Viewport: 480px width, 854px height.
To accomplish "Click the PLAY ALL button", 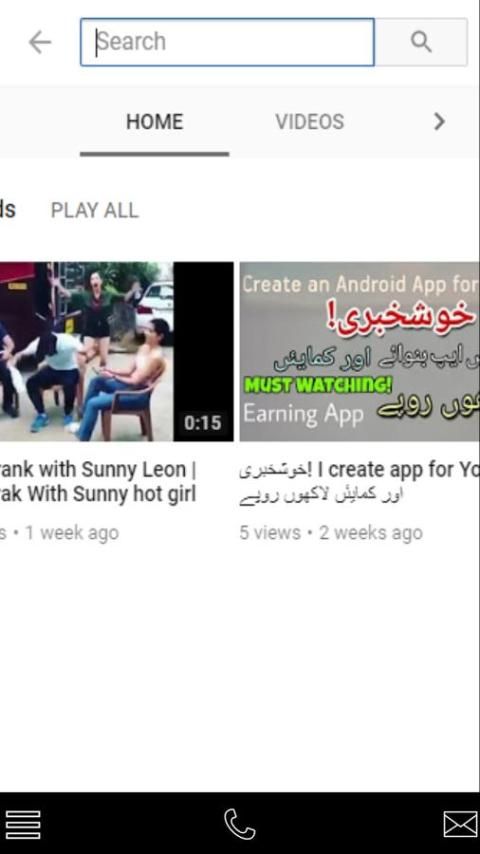I will 95,210.
